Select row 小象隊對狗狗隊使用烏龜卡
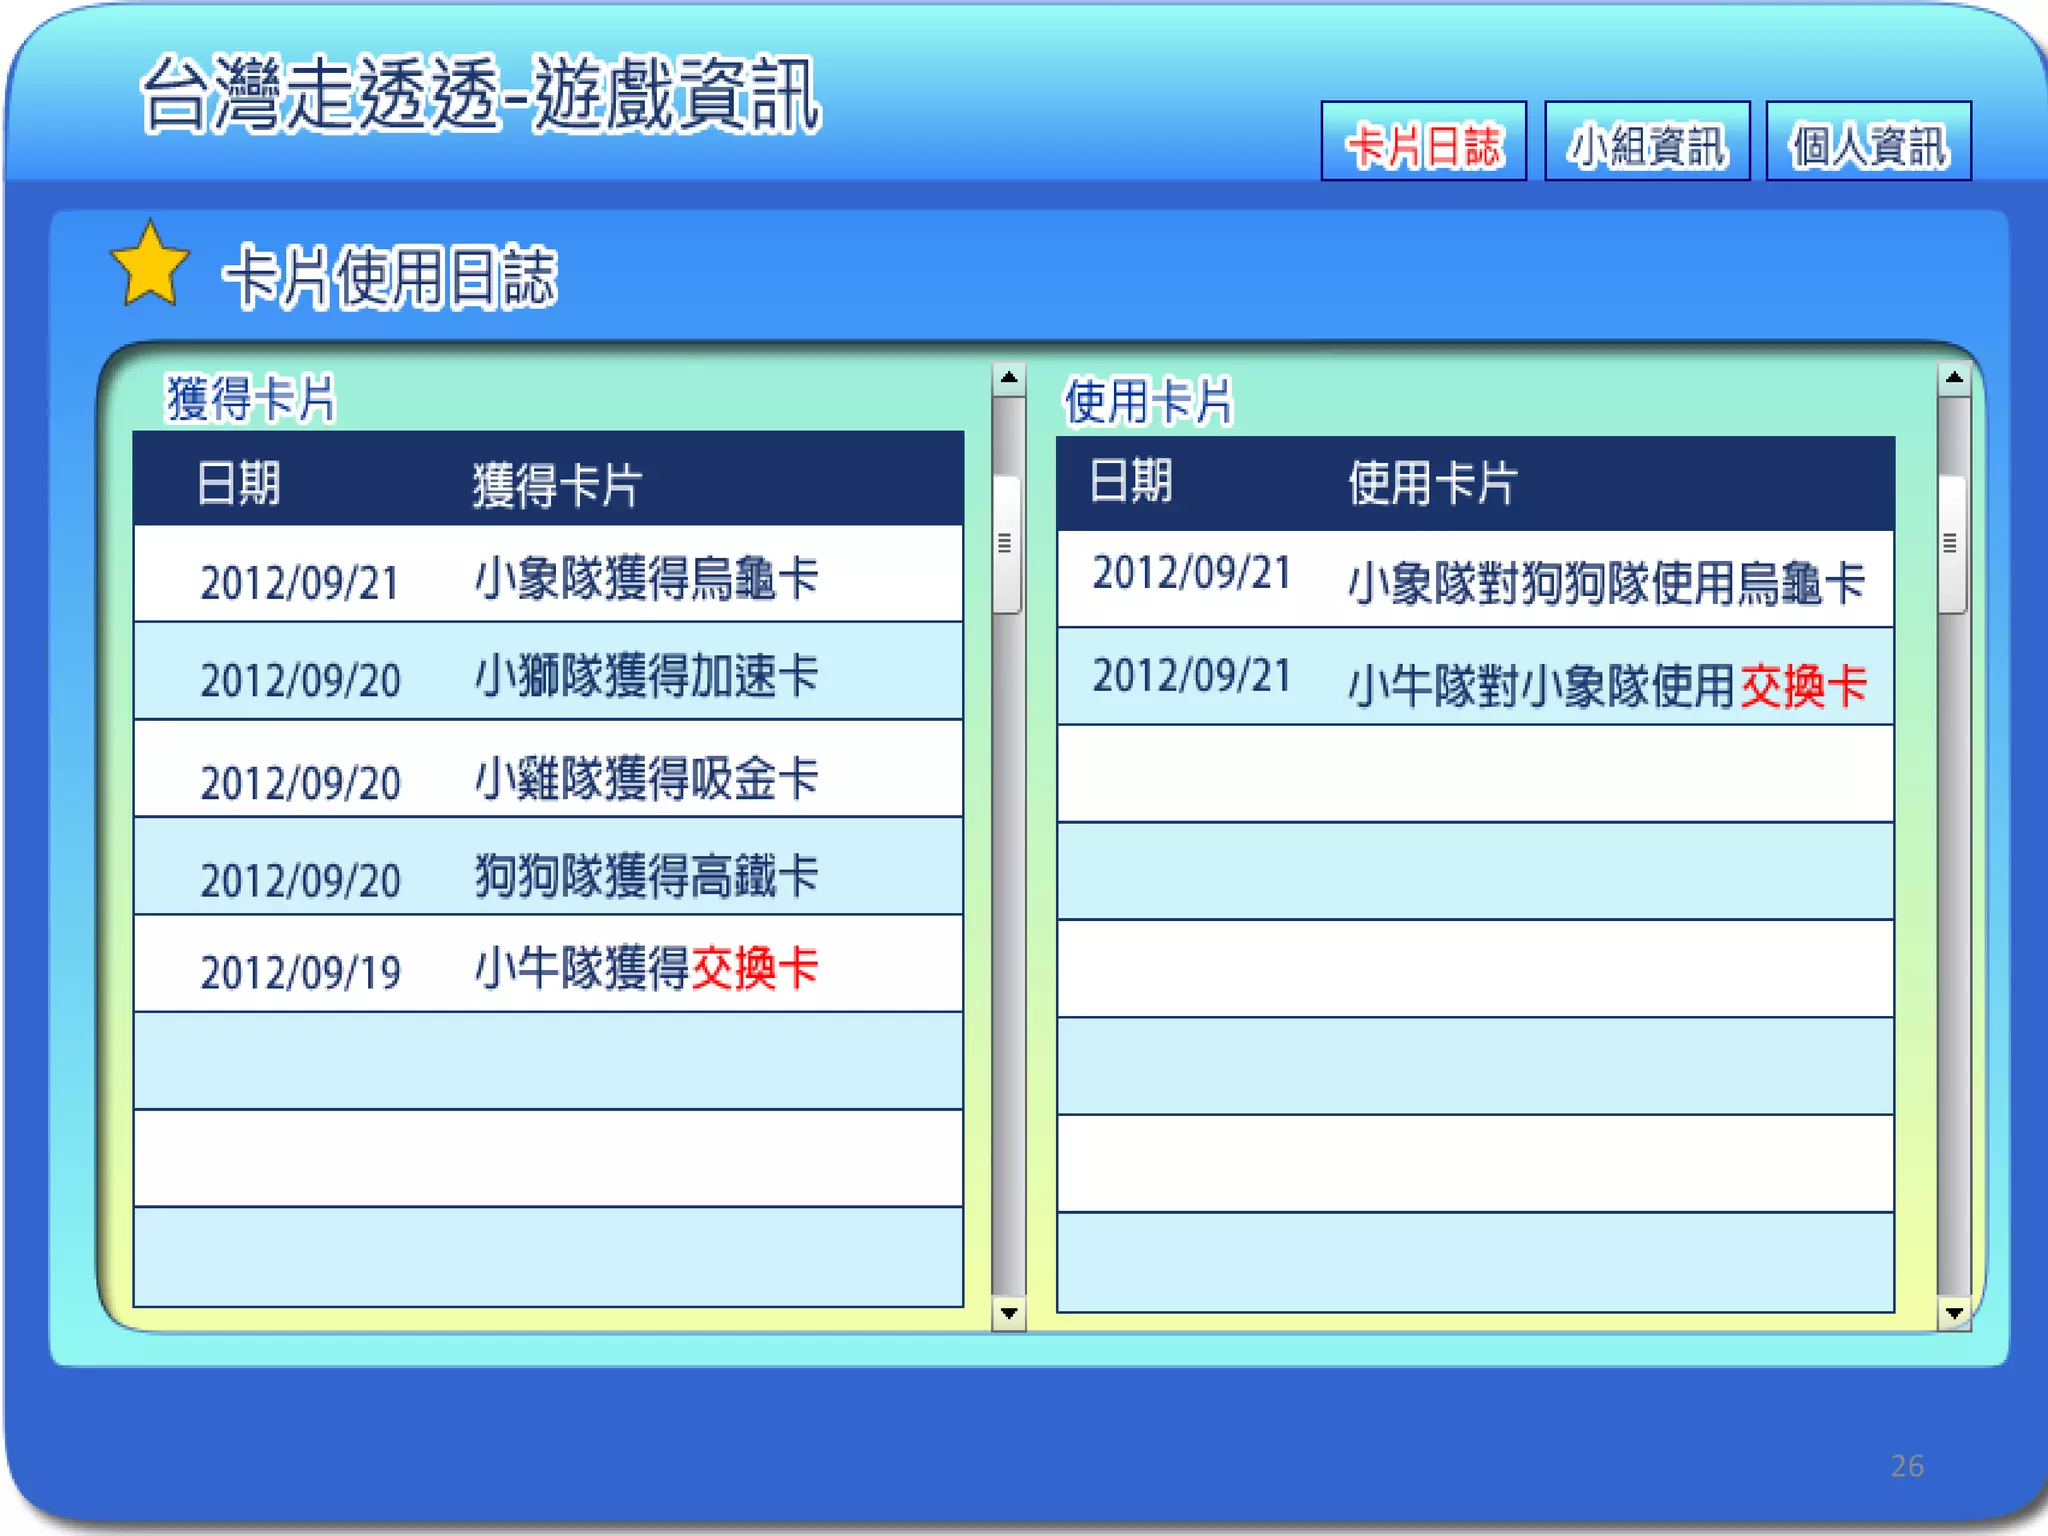2048x1536 pixels. pyautogui.click(x=1606, y=582)
